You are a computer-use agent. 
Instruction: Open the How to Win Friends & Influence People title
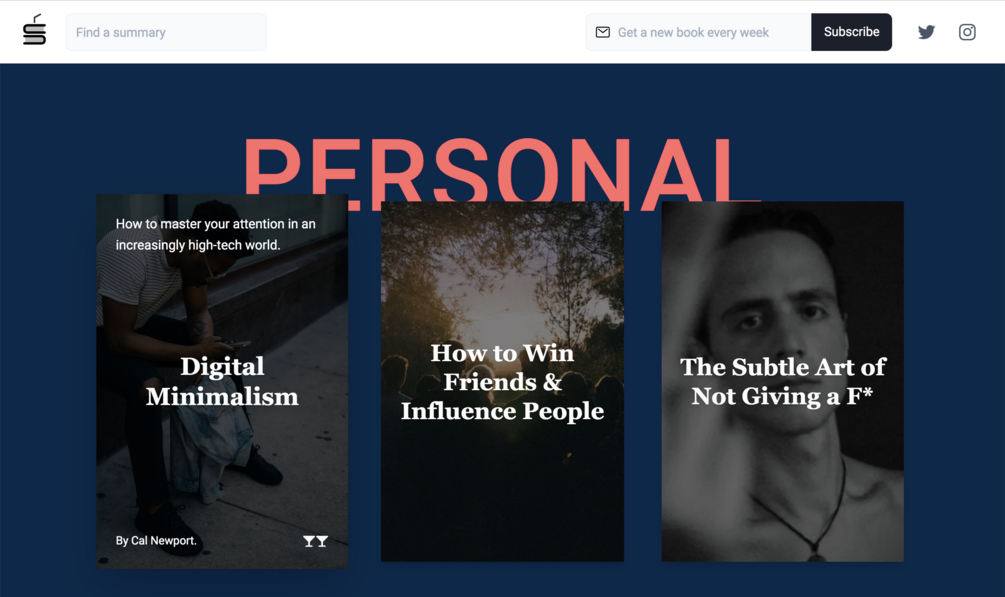(x=502, y=382)
